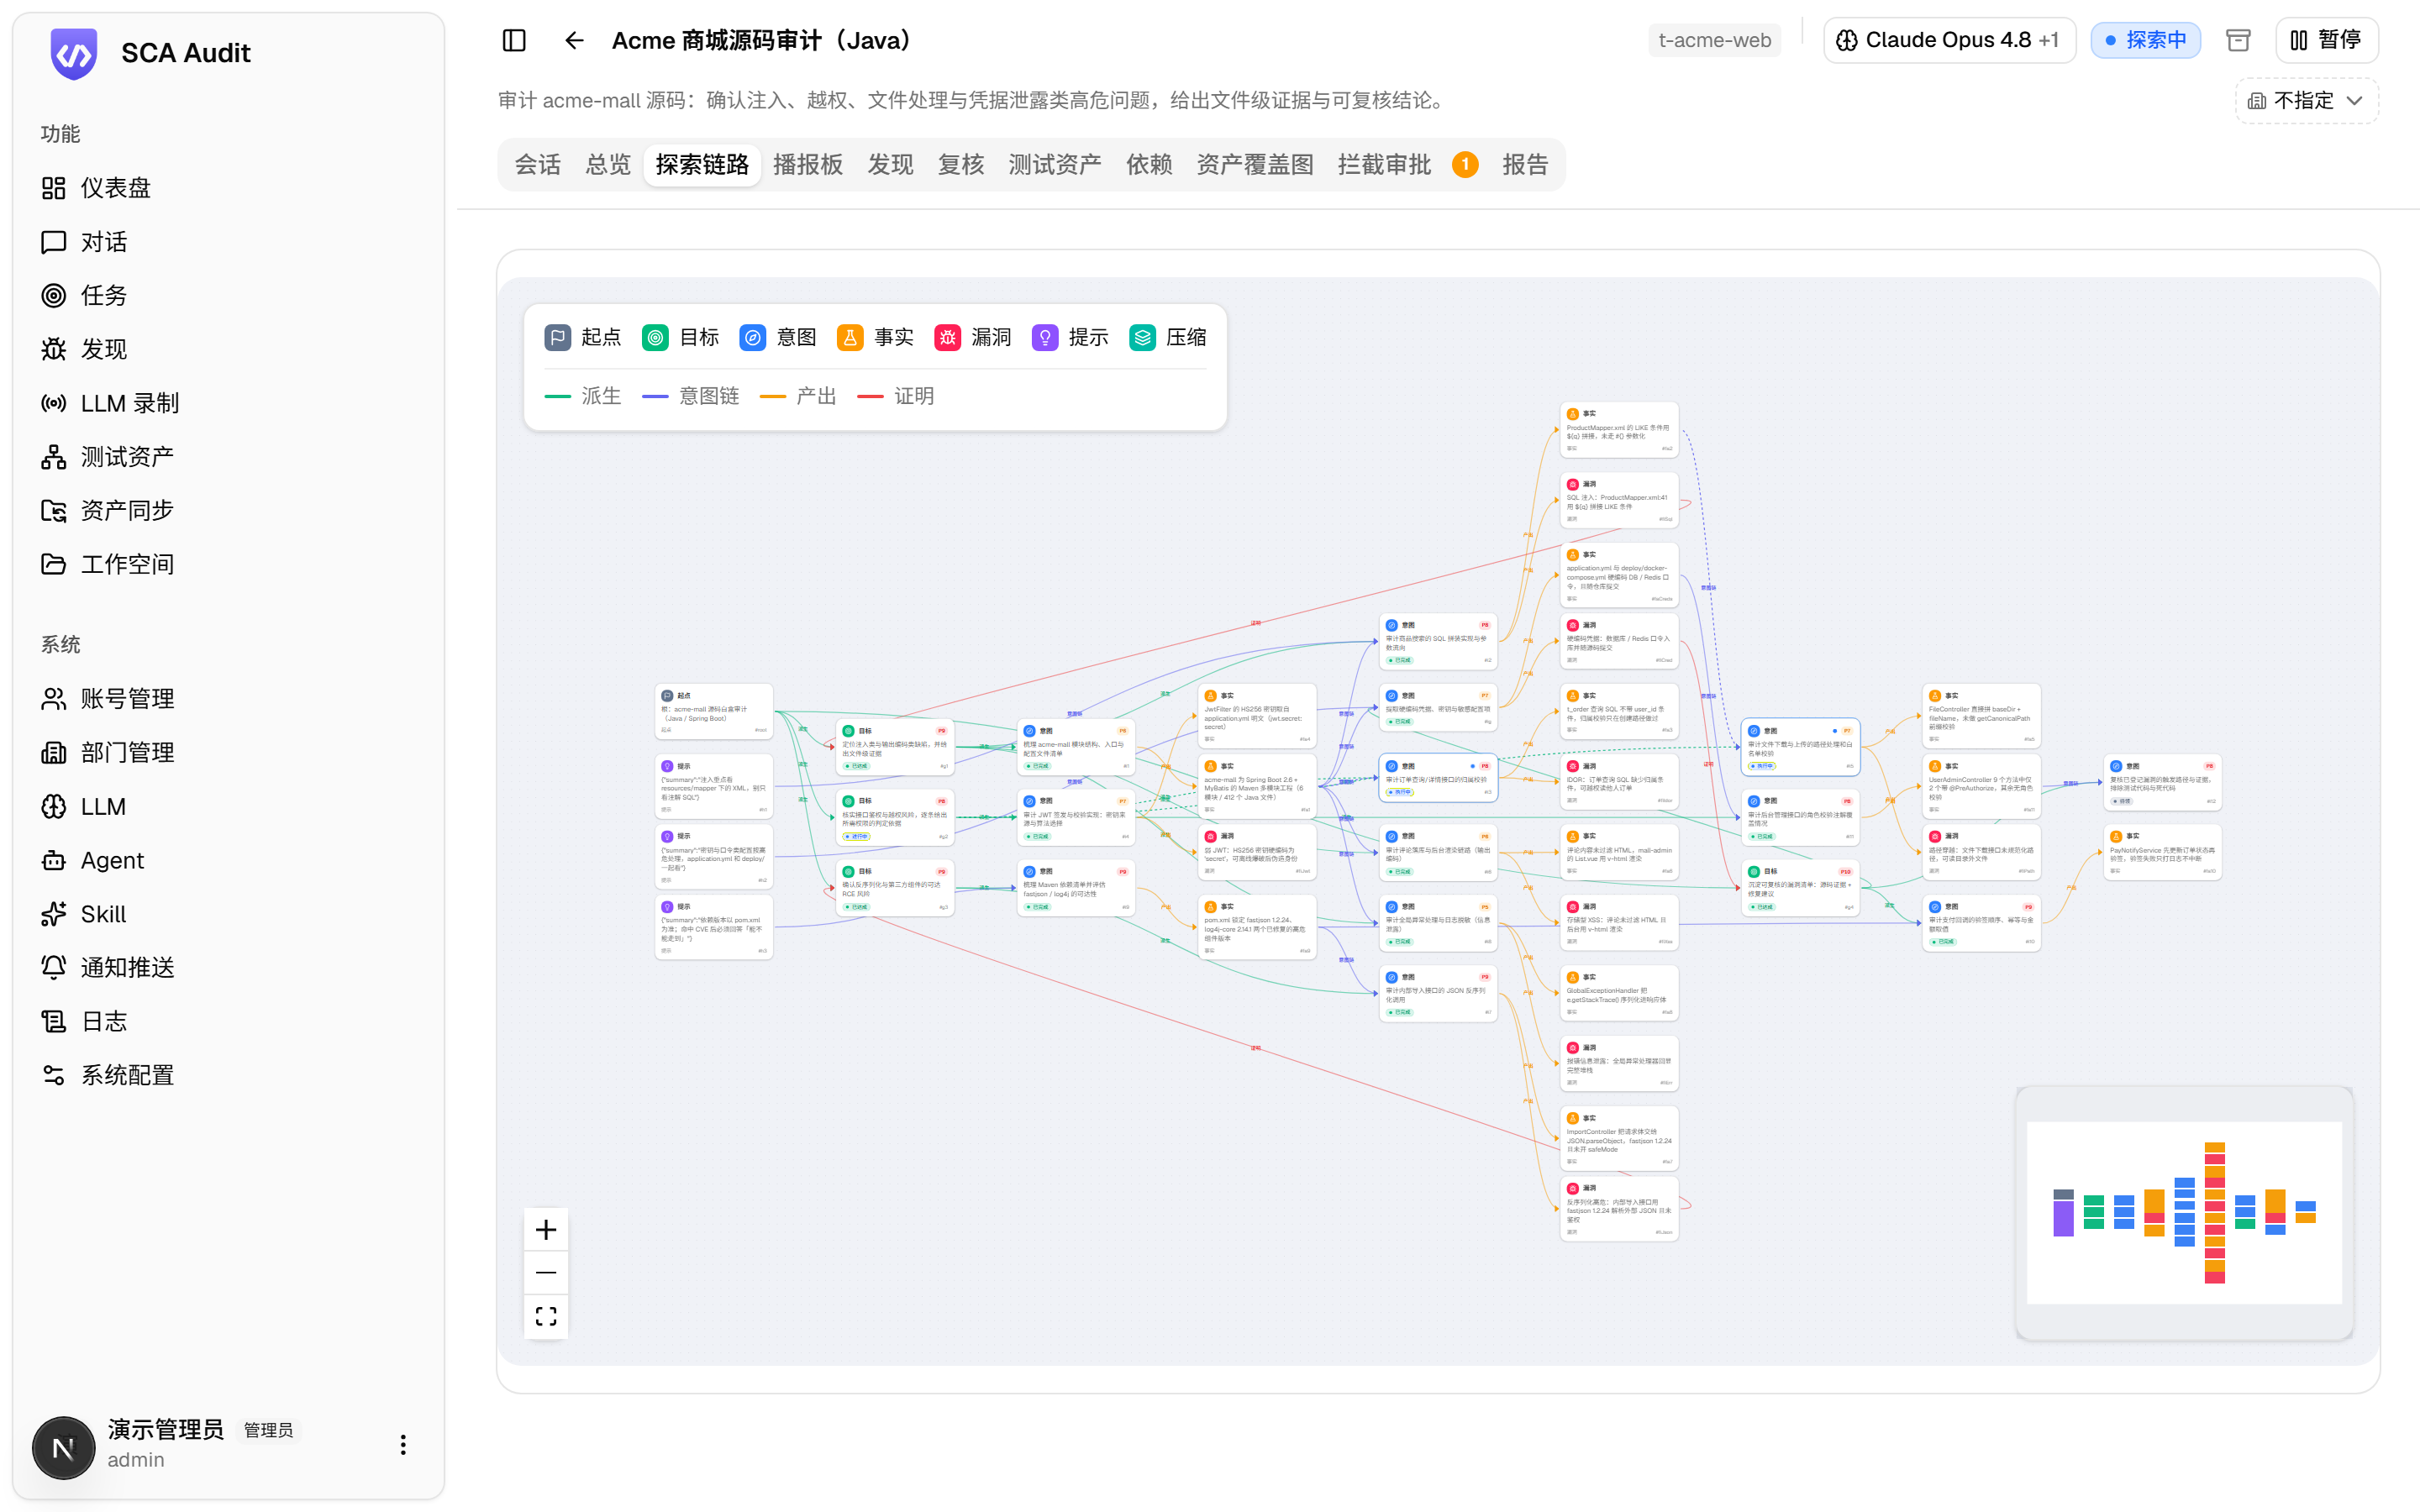Select the 起点 start node in graph
The image size is (2420, 1512).
(x=714, y=711)
